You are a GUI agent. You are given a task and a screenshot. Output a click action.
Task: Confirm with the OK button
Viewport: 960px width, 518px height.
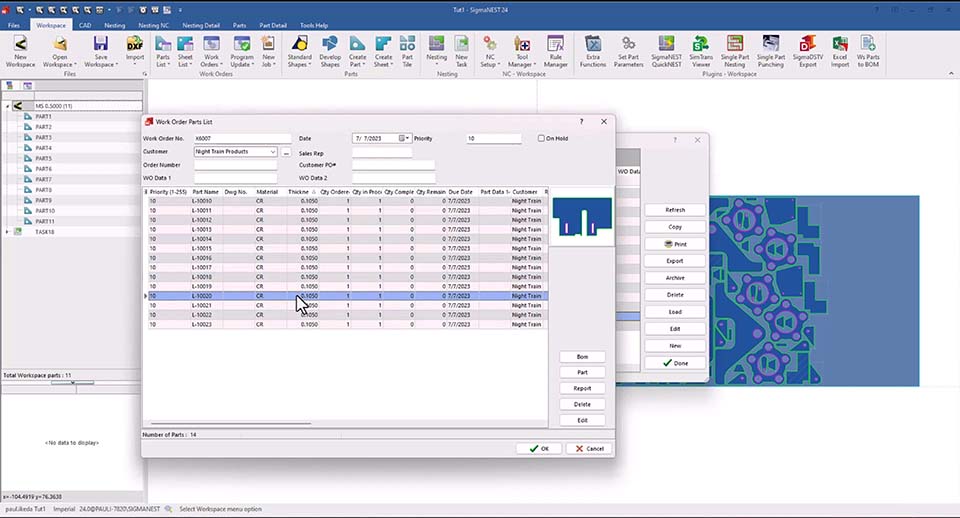tap(539, 449)
